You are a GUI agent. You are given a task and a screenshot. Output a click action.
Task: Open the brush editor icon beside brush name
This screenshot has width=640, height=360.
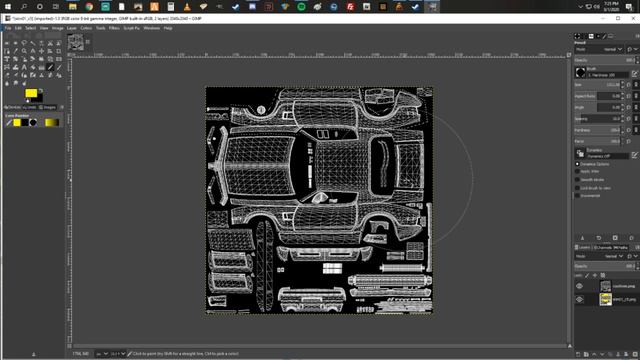tap(635, 74)
